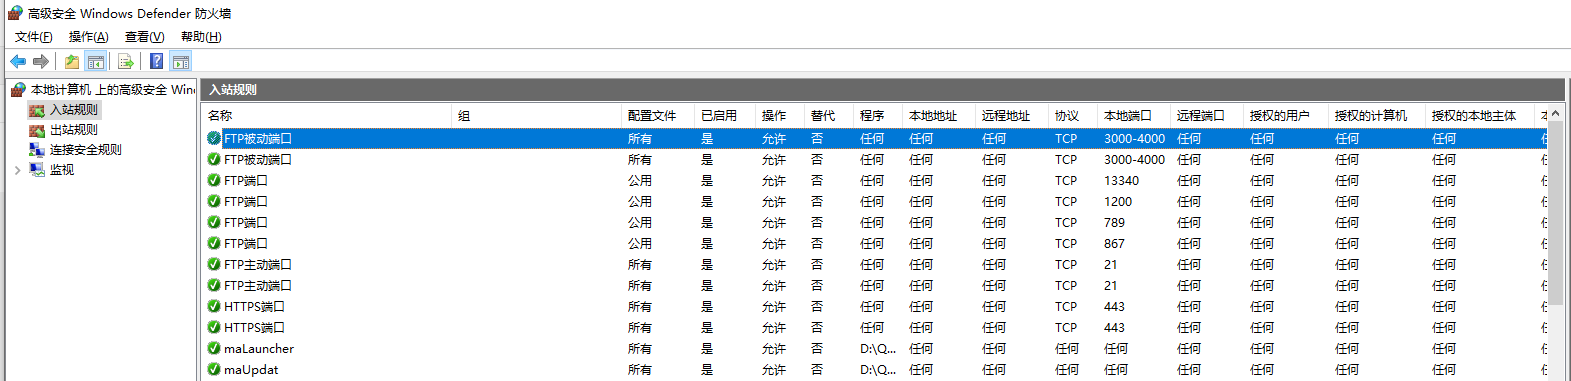Sort by the 替代 column header

pyautogui.click(x=828, y=116)
